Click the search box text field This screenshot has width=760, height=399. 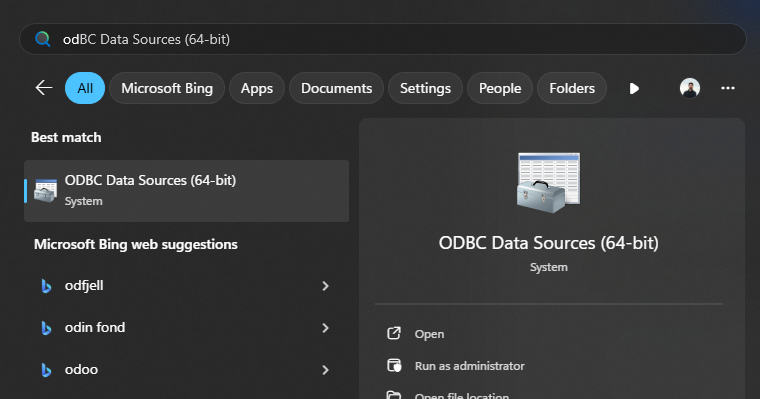(383, 39)
